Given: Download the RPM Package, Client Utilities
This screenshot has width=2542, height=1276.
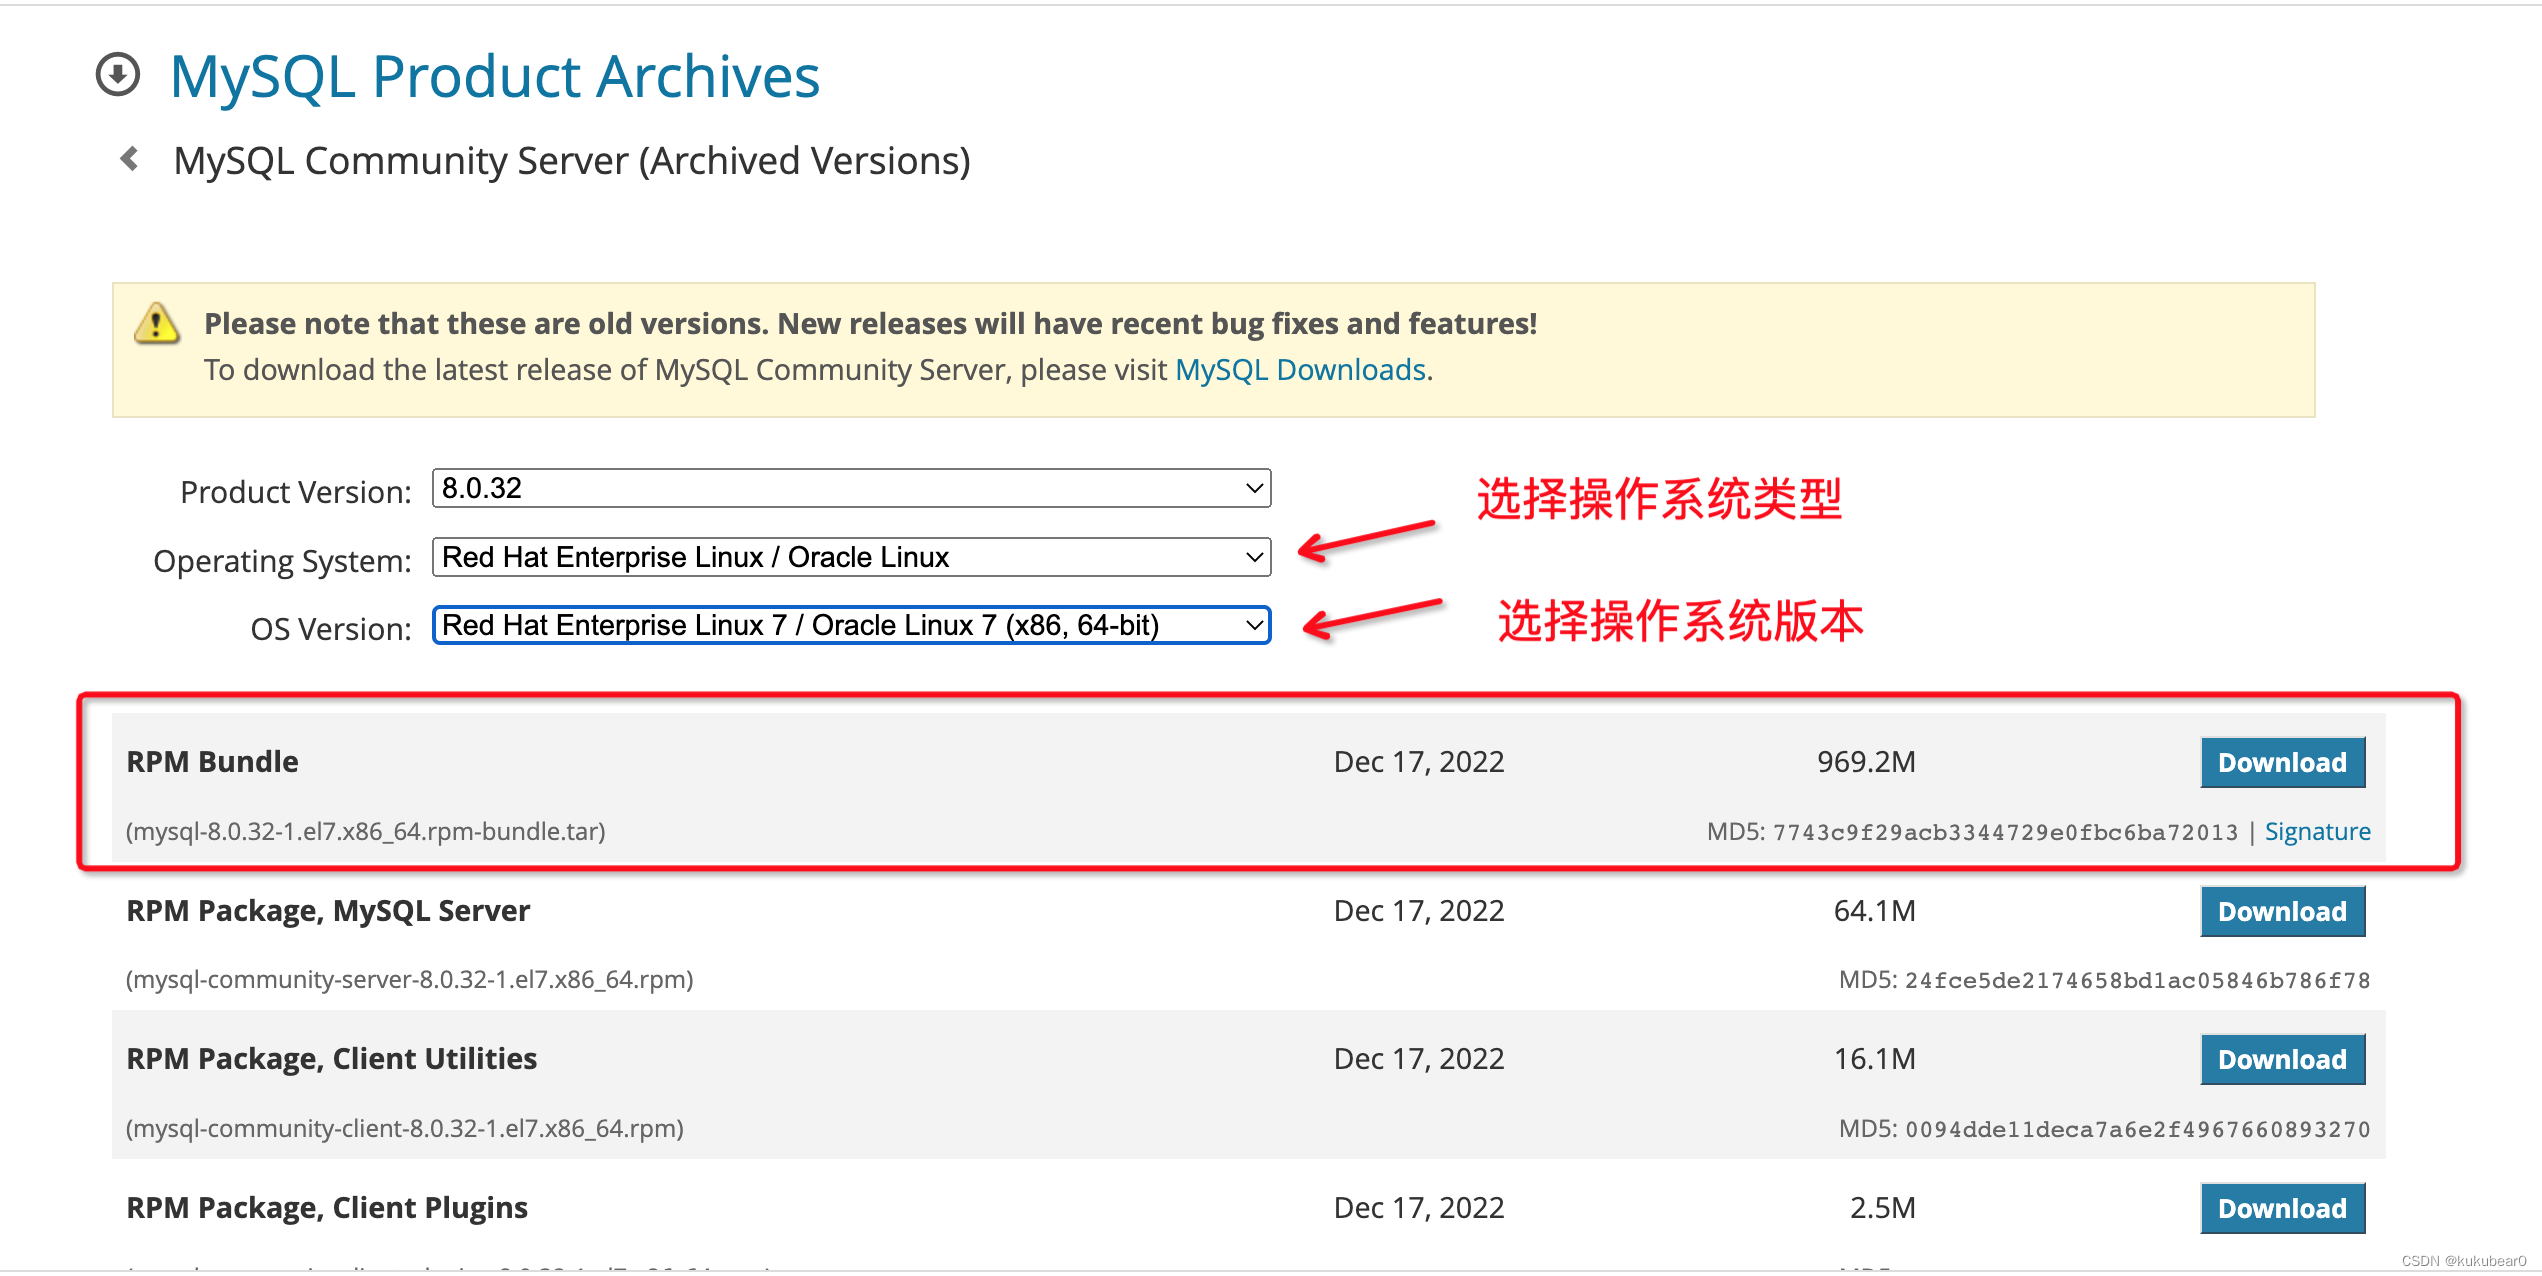Looking at the screenshot, I should coord(2282,1059).
